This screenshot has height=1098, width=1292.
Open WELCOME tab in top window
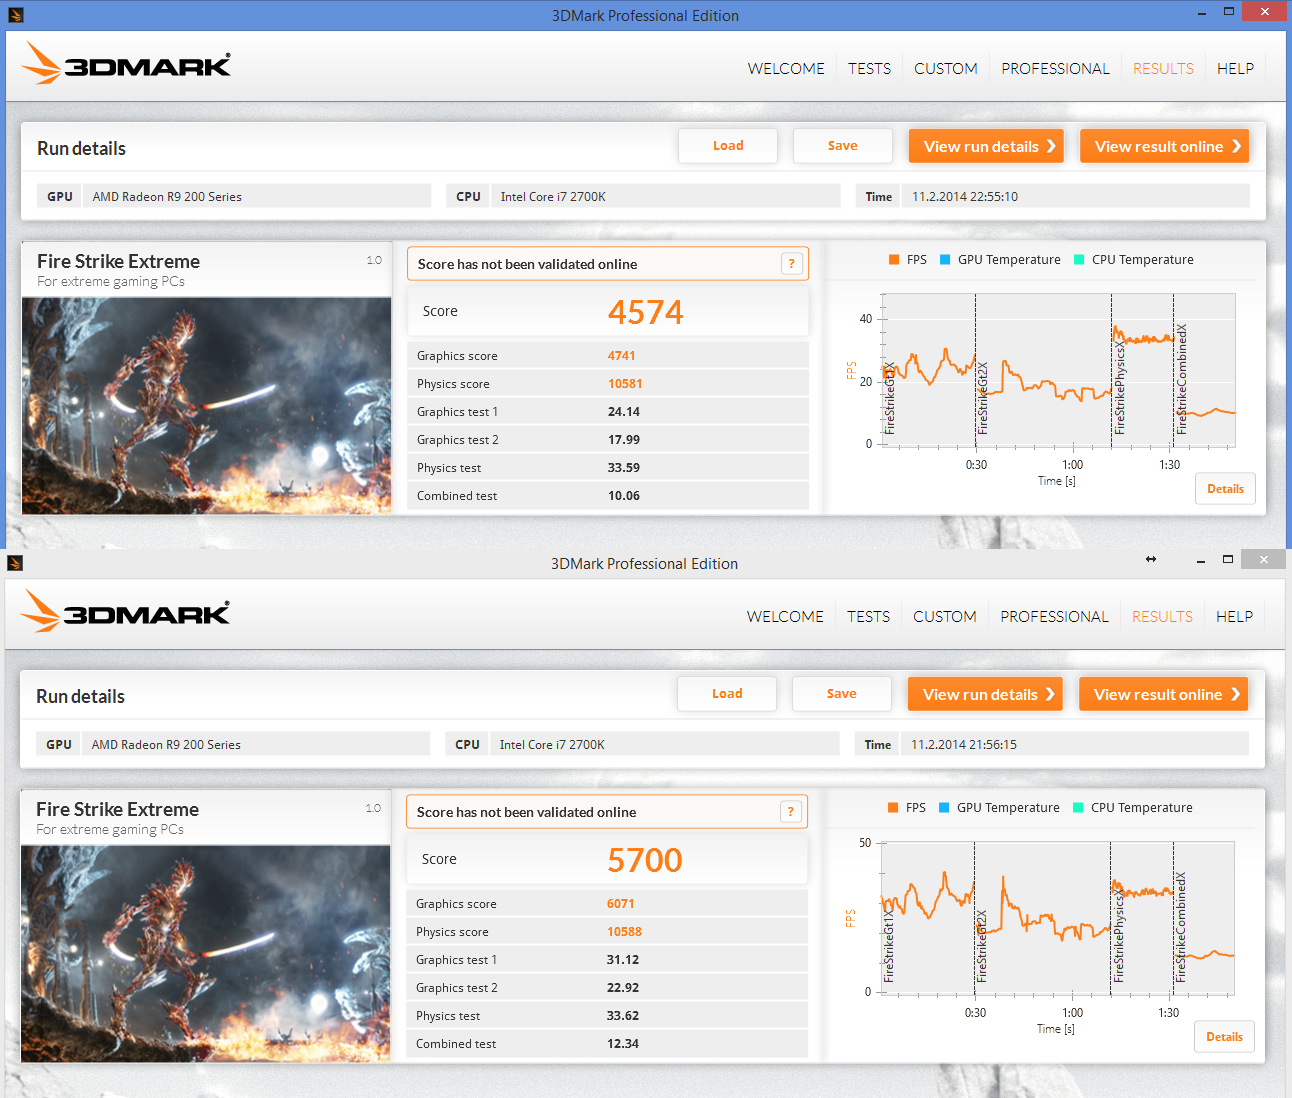tap(786, 68)
